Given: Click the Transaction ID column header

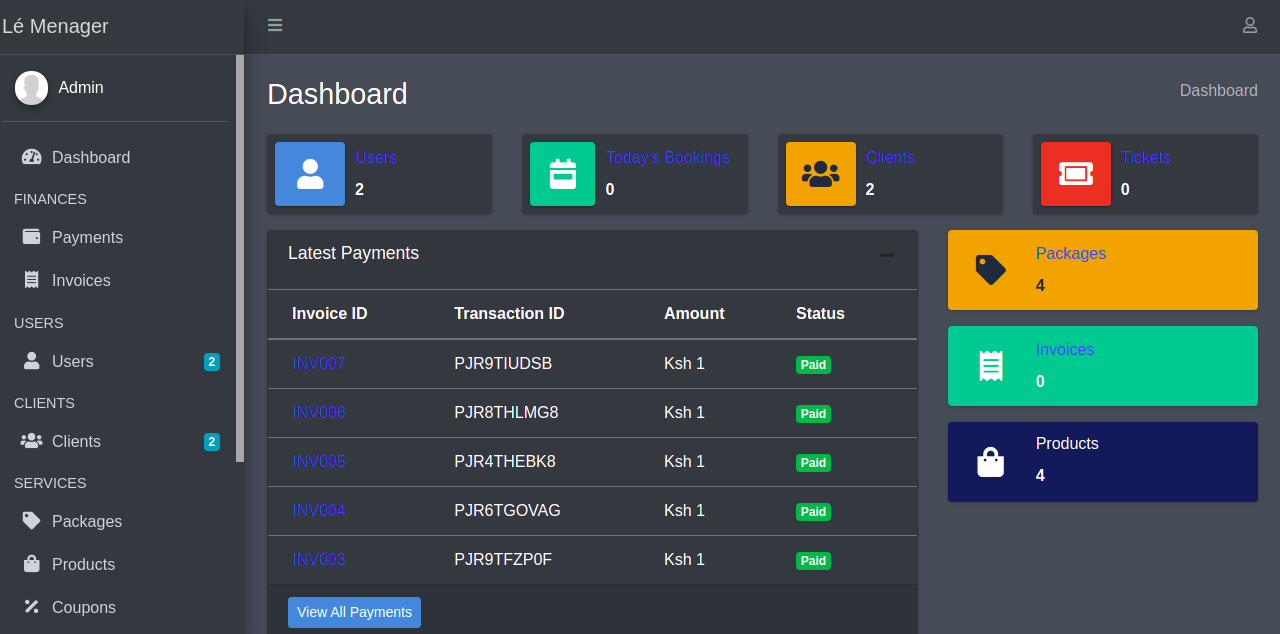Looking at the screenshot, I should pos(509,313).
